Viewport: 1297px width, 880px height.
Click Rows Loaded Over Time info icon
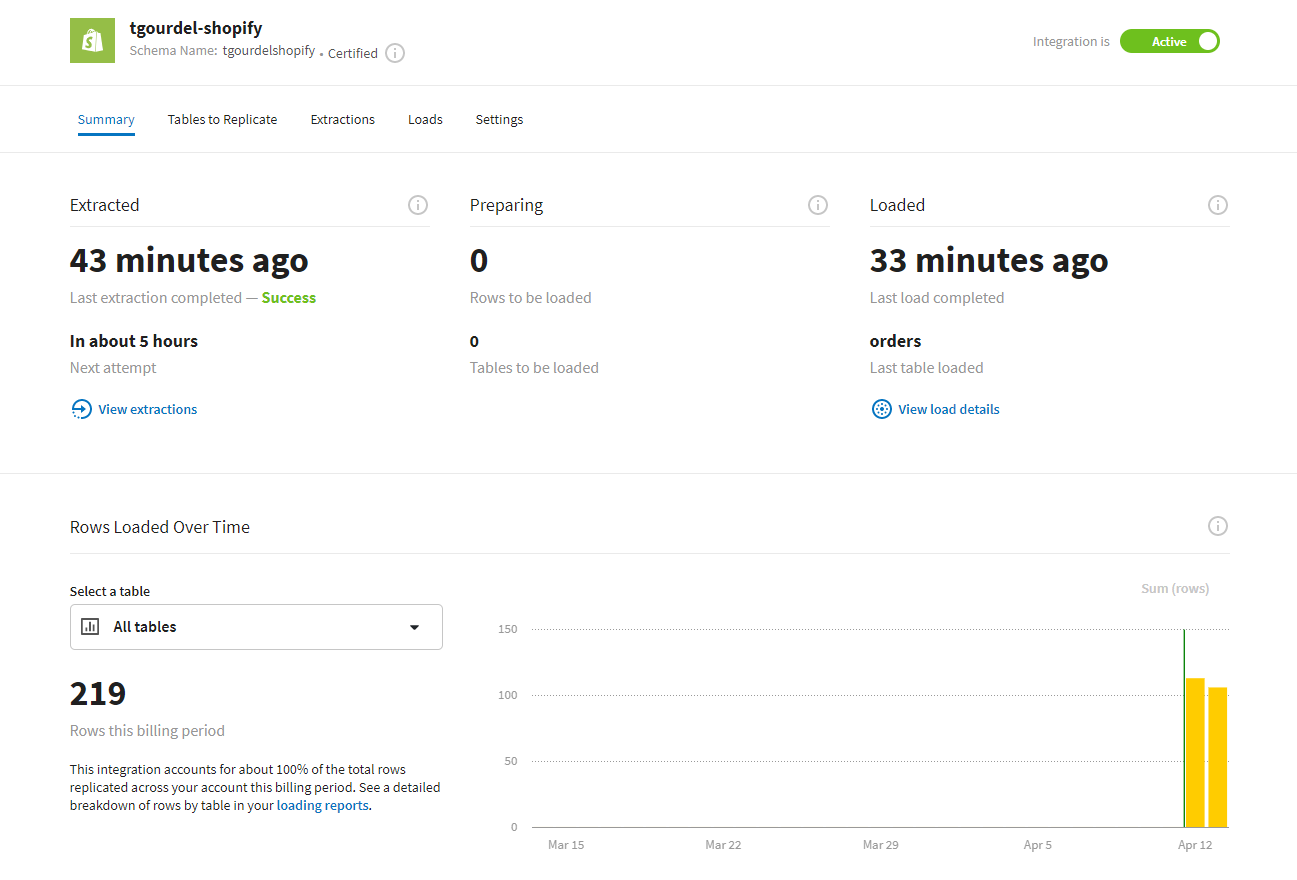1217,526
